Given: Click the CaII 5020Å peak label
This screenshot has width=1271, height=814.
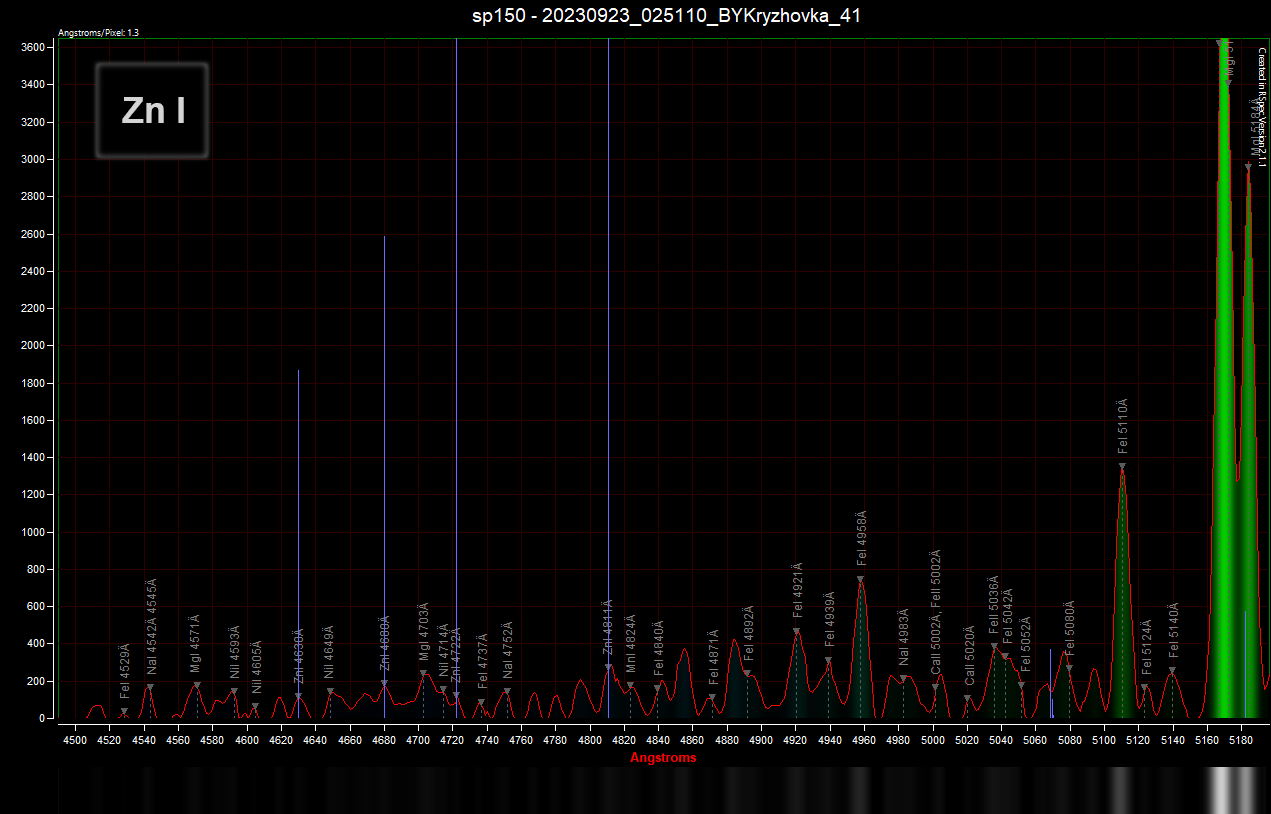Looking at the screenshot, I should 968,655.
